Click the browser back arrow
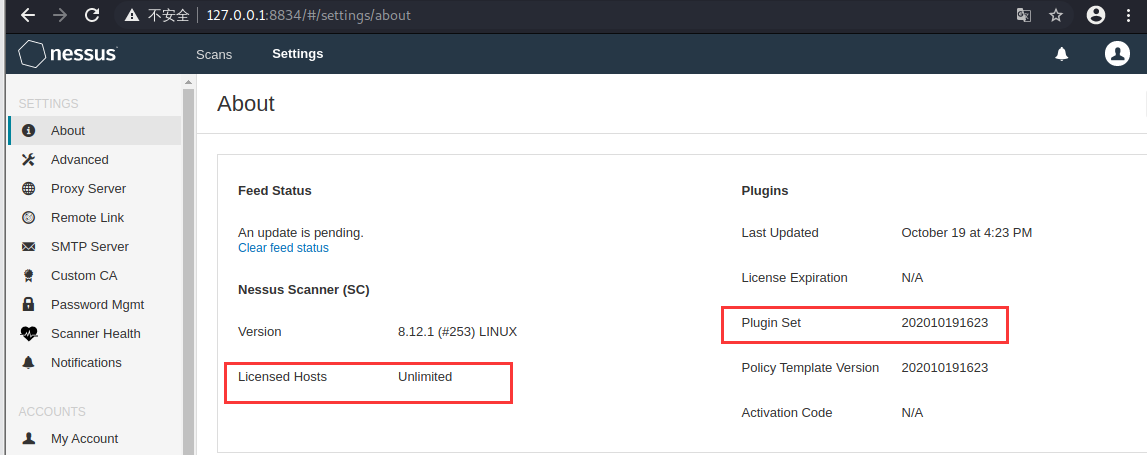1147x455 pixels. pos(28,15)
